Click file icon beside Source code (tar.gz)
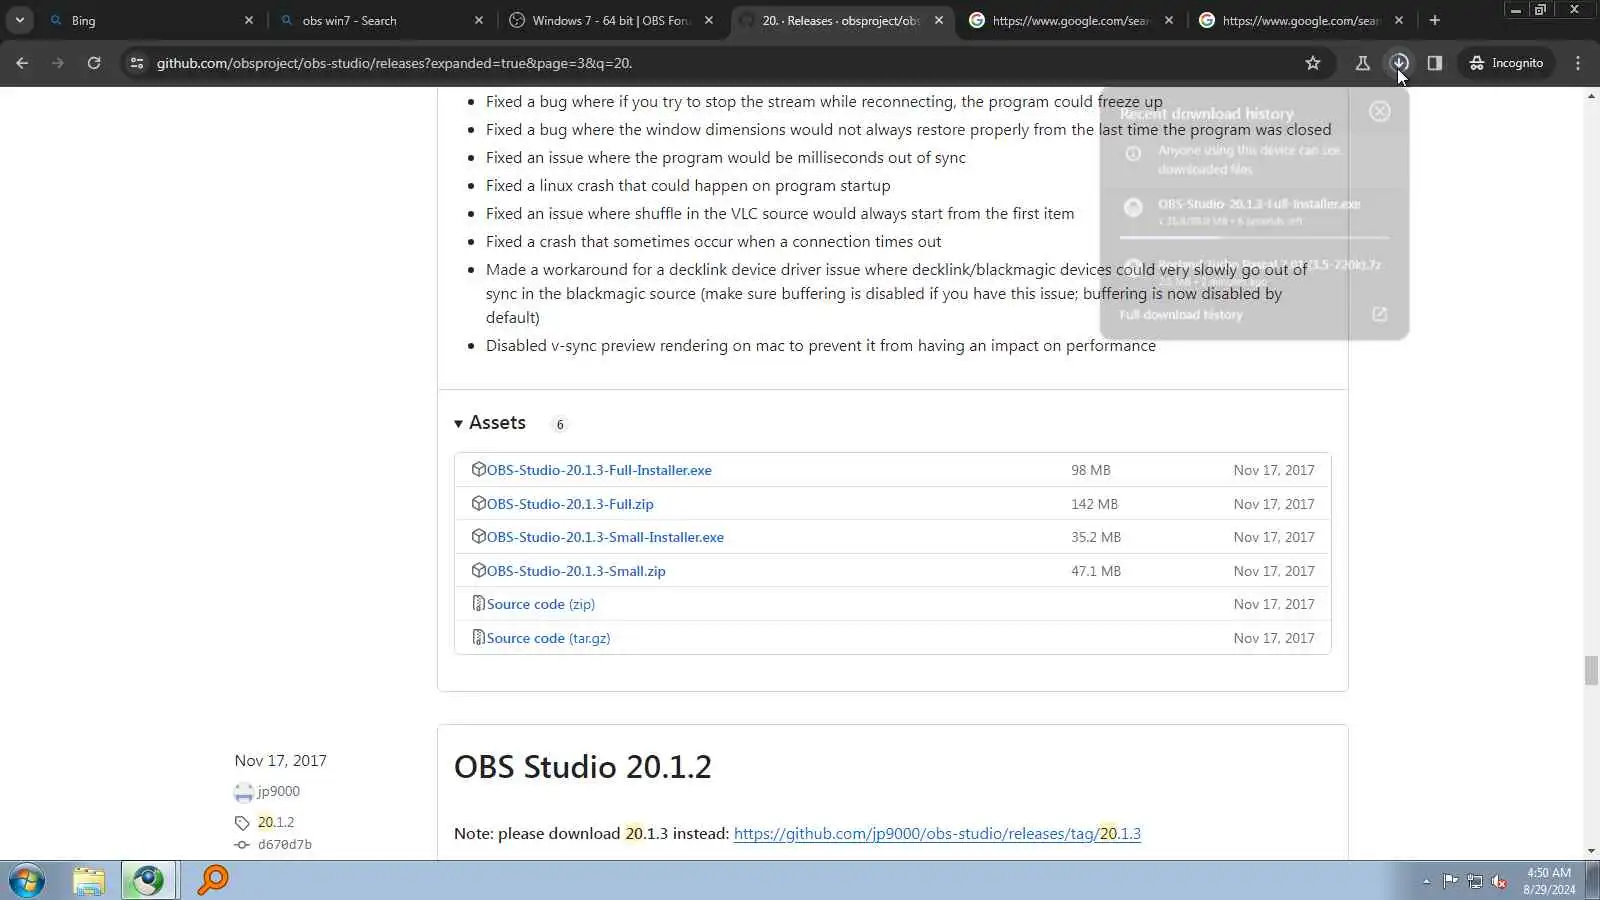 tap(478, 637)
